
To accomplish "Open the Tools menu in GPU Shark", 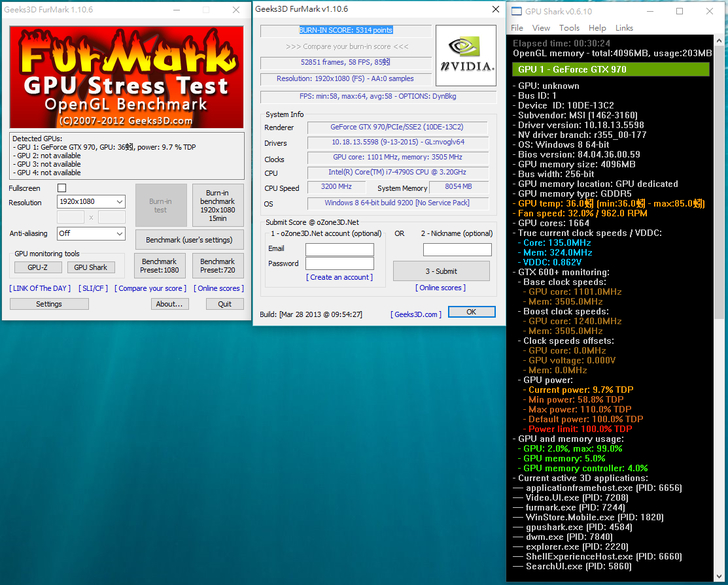I will click(569, 28).
